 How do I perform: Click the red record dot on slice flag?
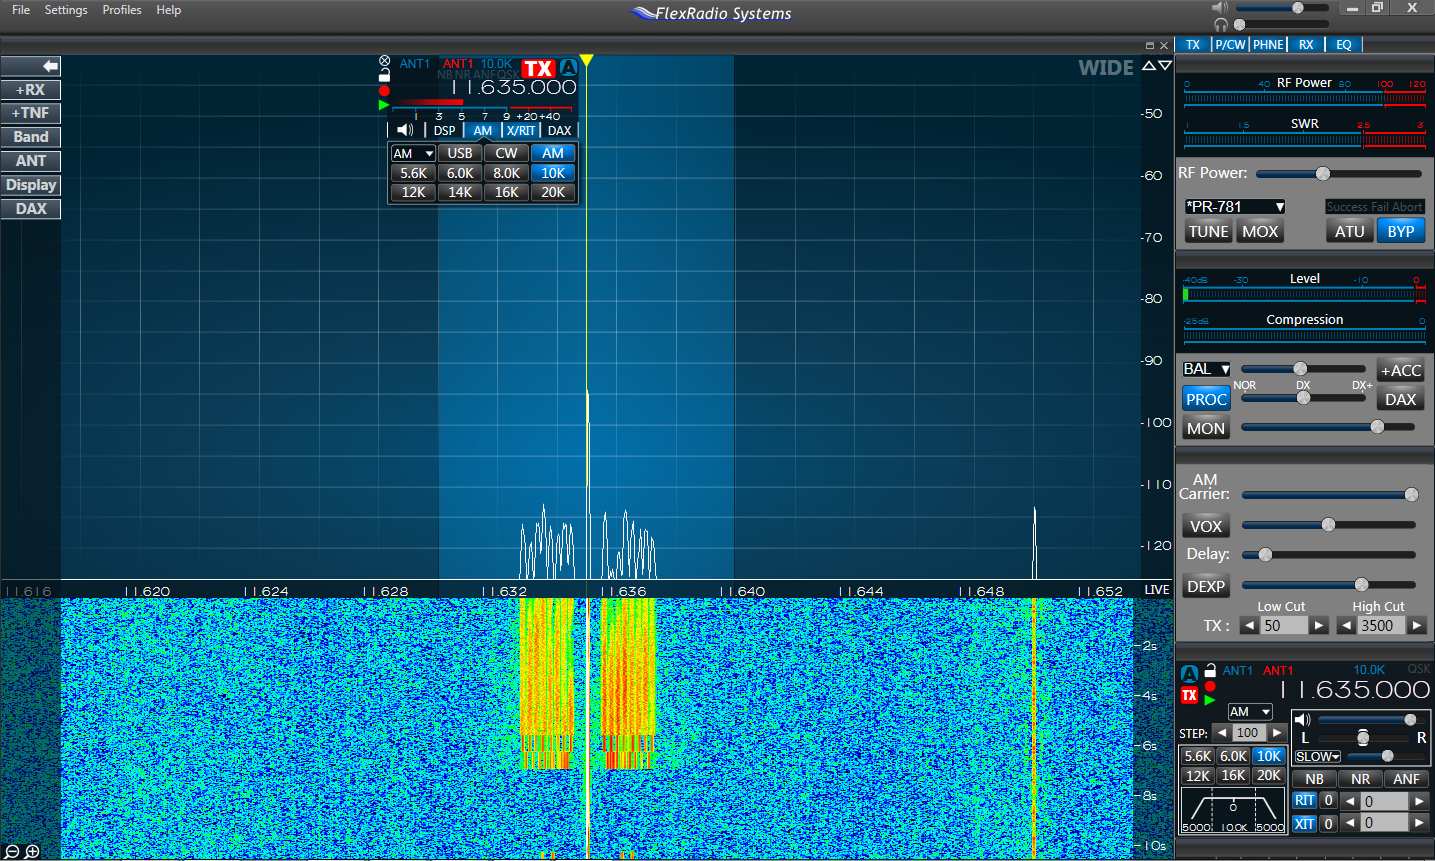click(384, 90)
